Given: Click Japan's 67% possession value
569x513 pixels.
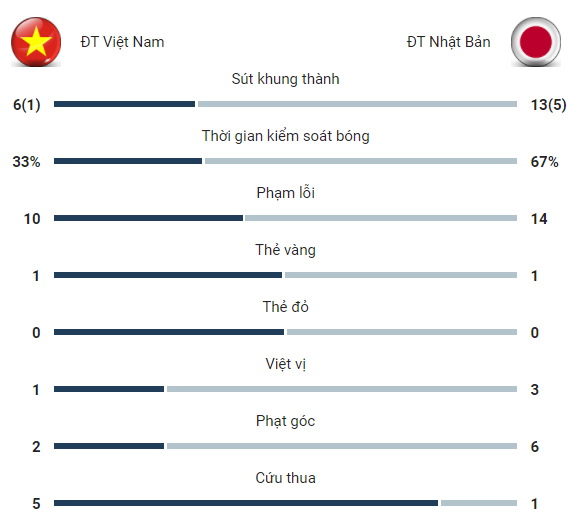Looking at the screenshot, I should 544,162.
